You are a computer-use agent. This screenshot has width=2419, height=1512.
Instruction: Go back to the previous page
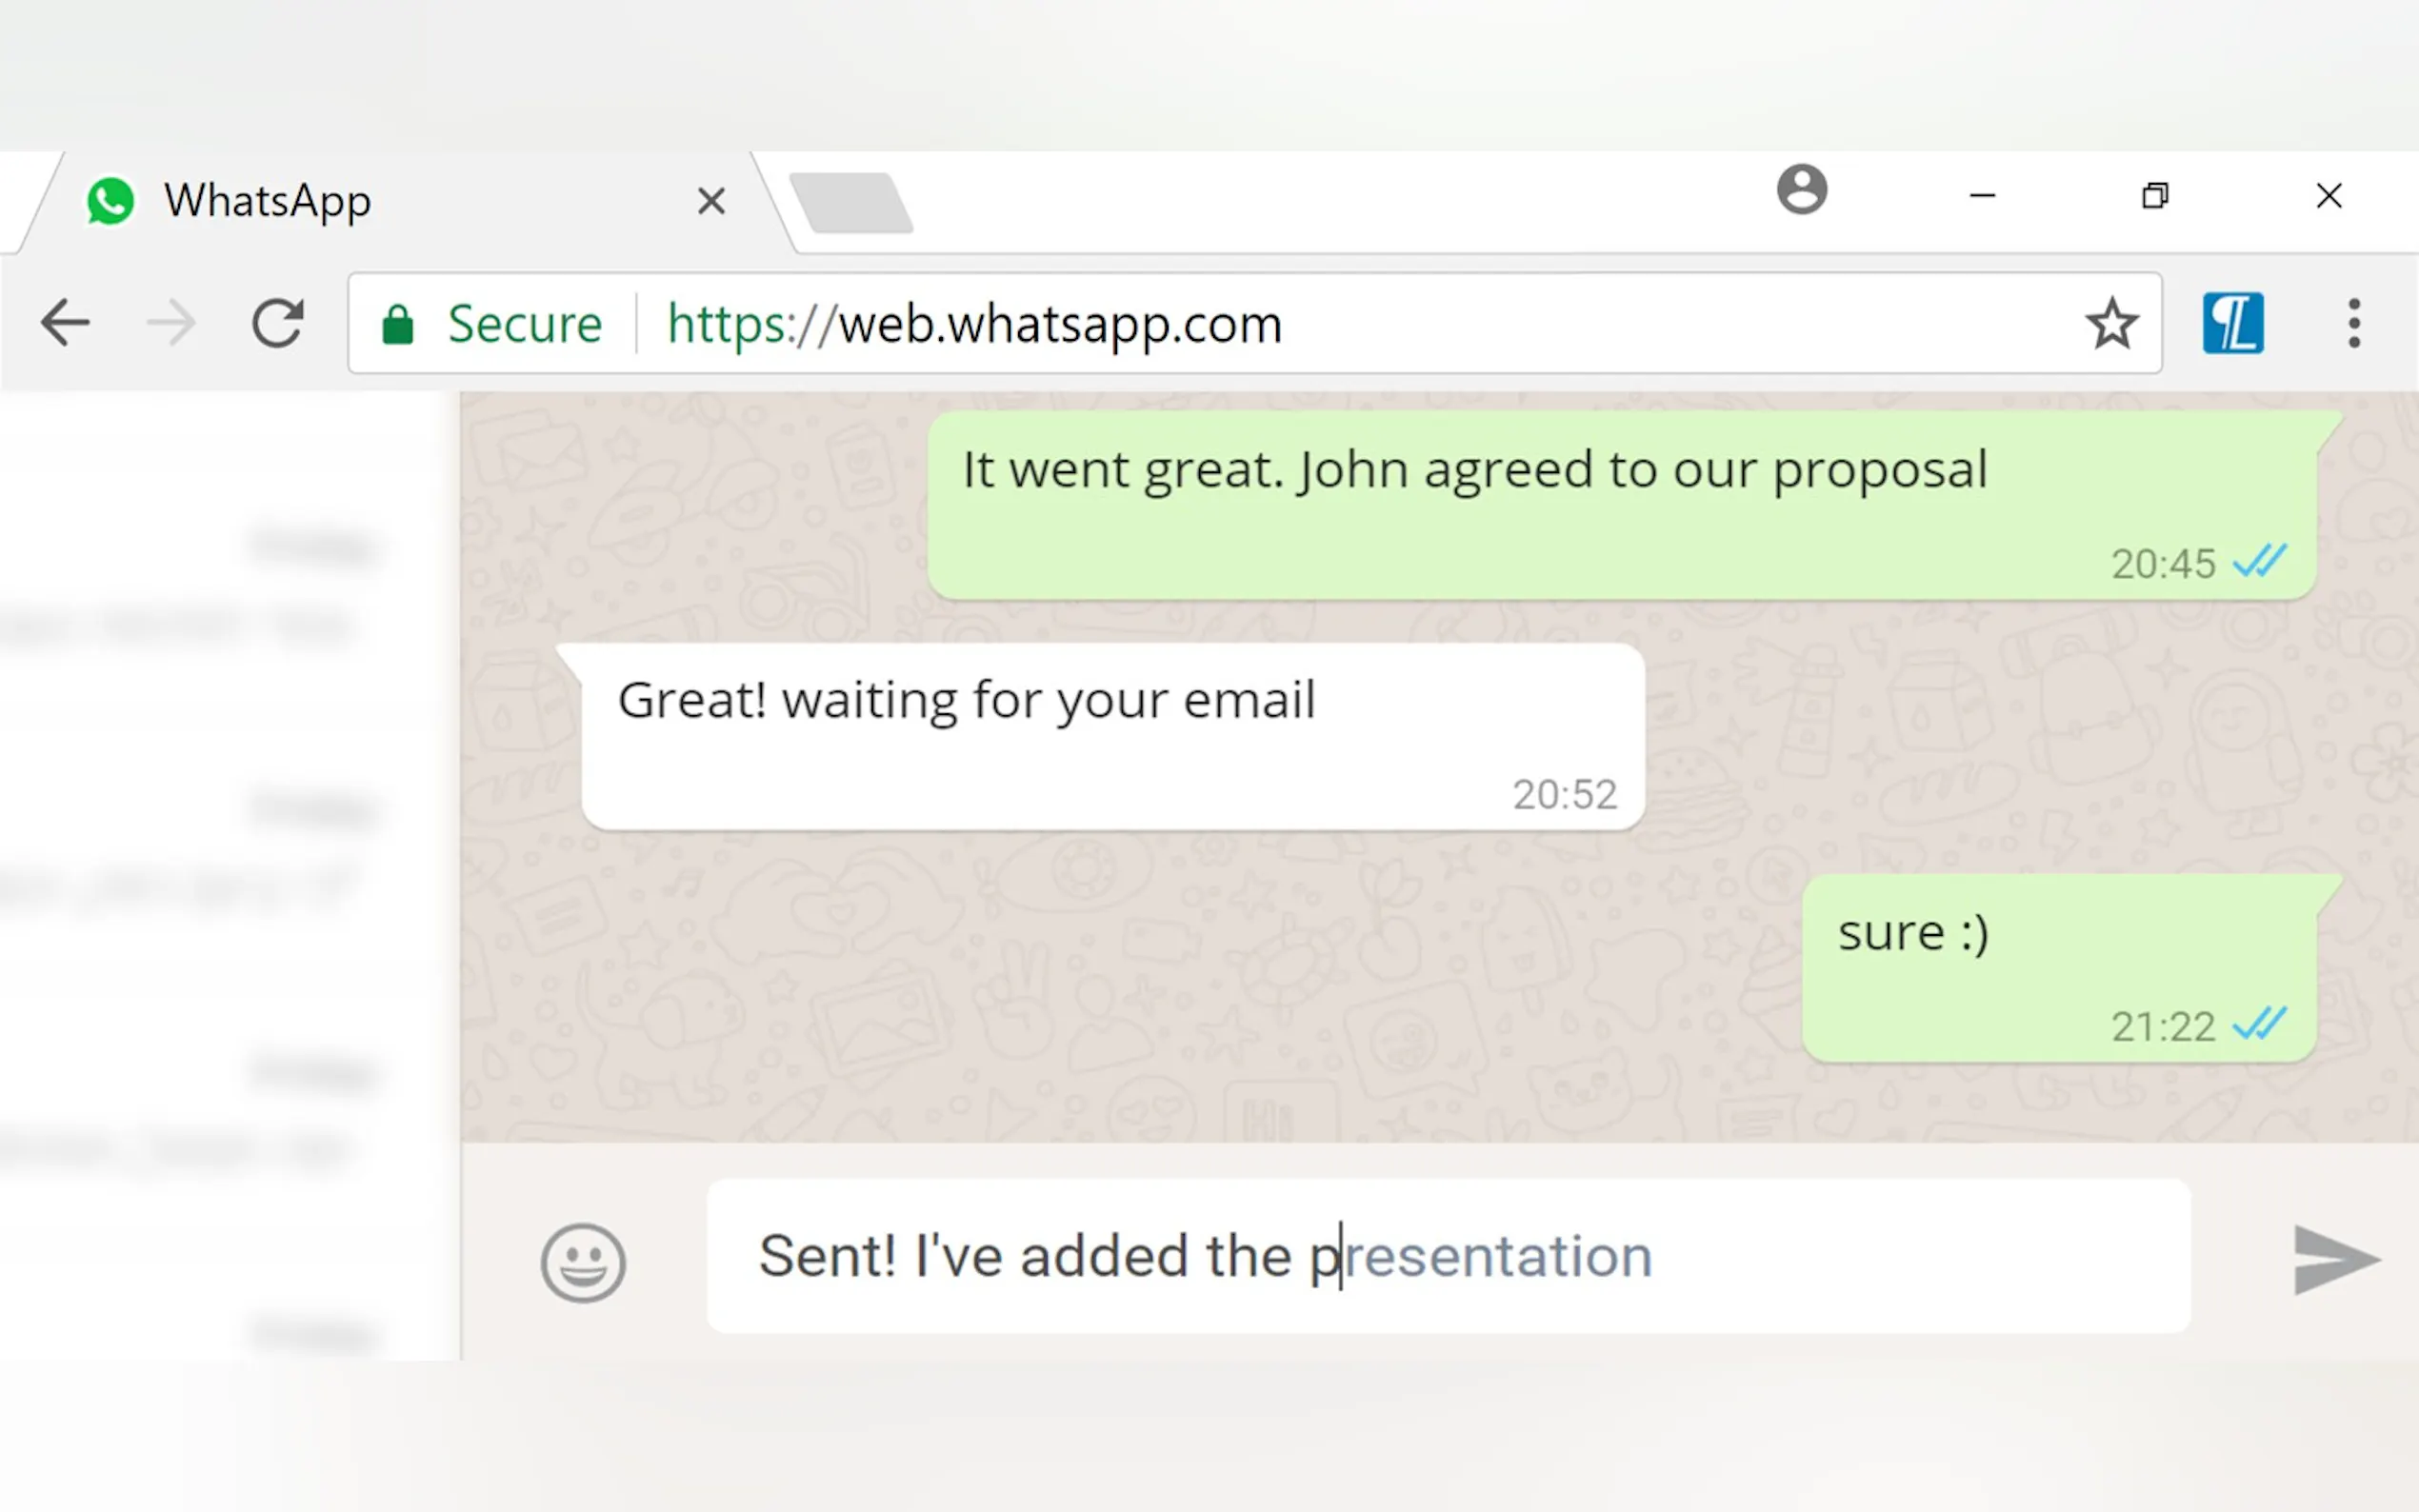(x=66, y=323)
